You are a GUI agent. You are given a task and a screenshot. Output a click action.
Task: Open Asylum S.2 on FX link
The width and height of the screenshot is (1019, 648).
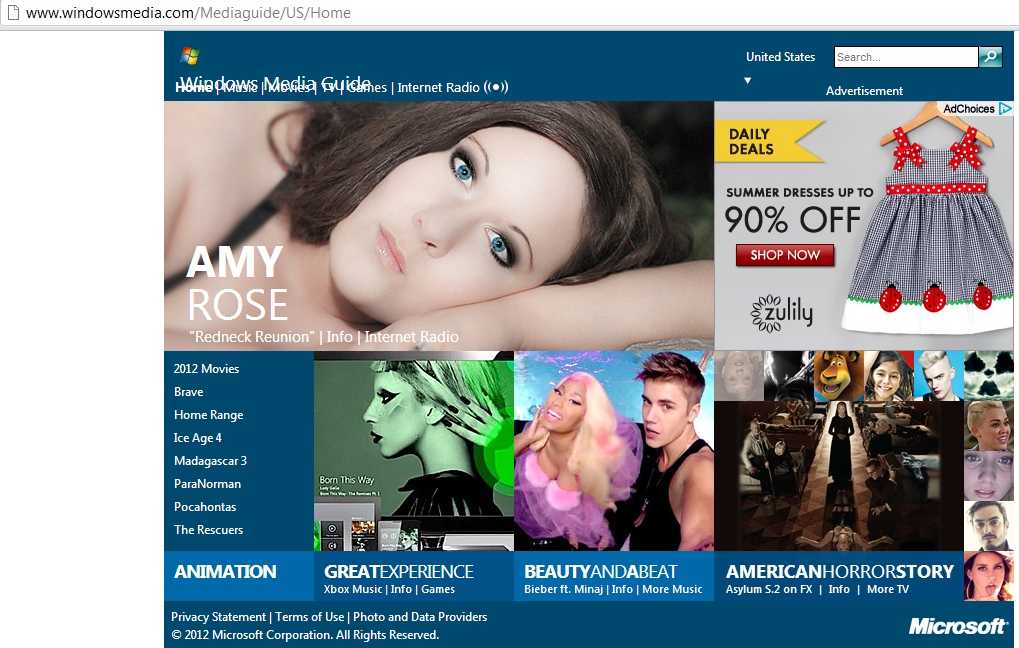(769, 590)
